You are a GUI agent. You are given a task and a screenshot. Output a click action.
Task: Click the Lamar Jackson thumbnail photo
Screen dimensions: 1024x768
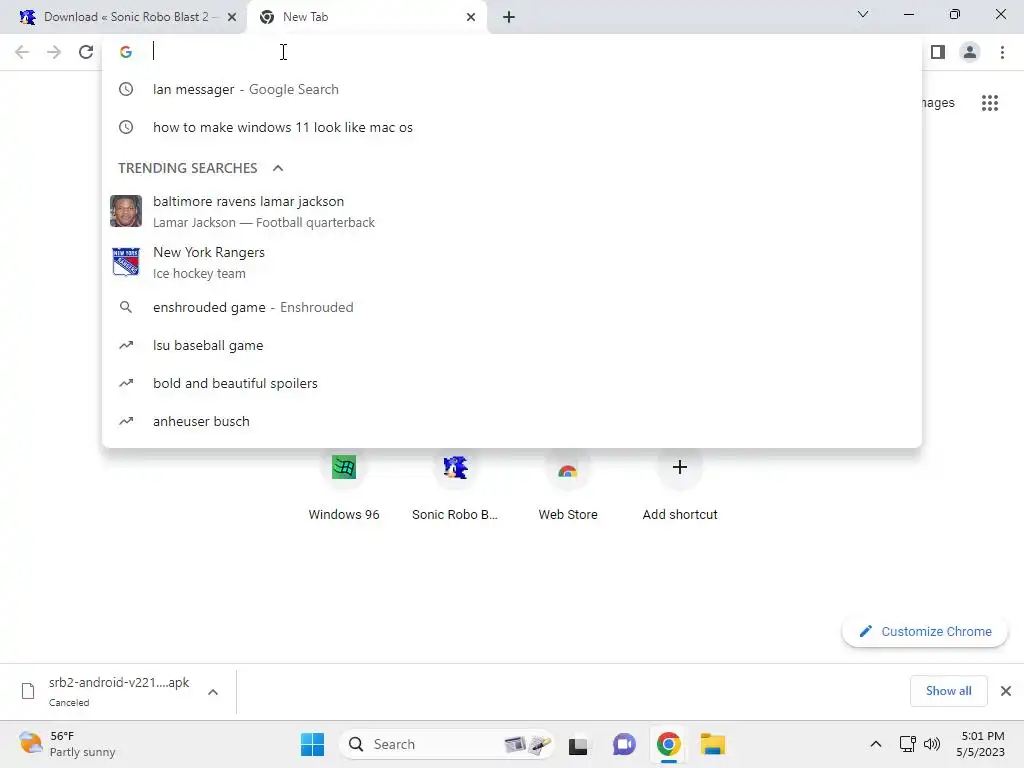click(x=126, y=211)
